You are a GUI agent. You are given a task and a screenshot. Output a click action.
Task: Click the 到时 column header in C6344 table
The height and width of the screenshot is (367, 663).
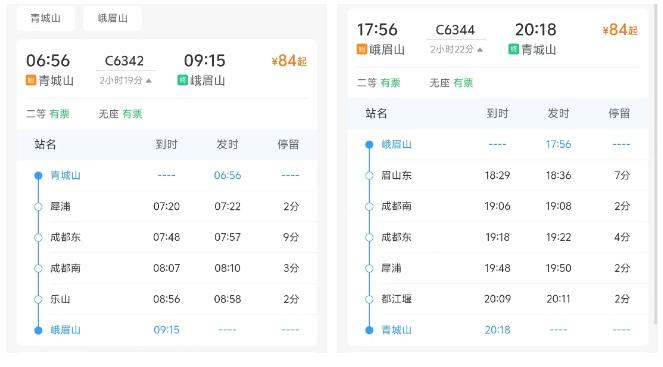[x=497, y=113]
